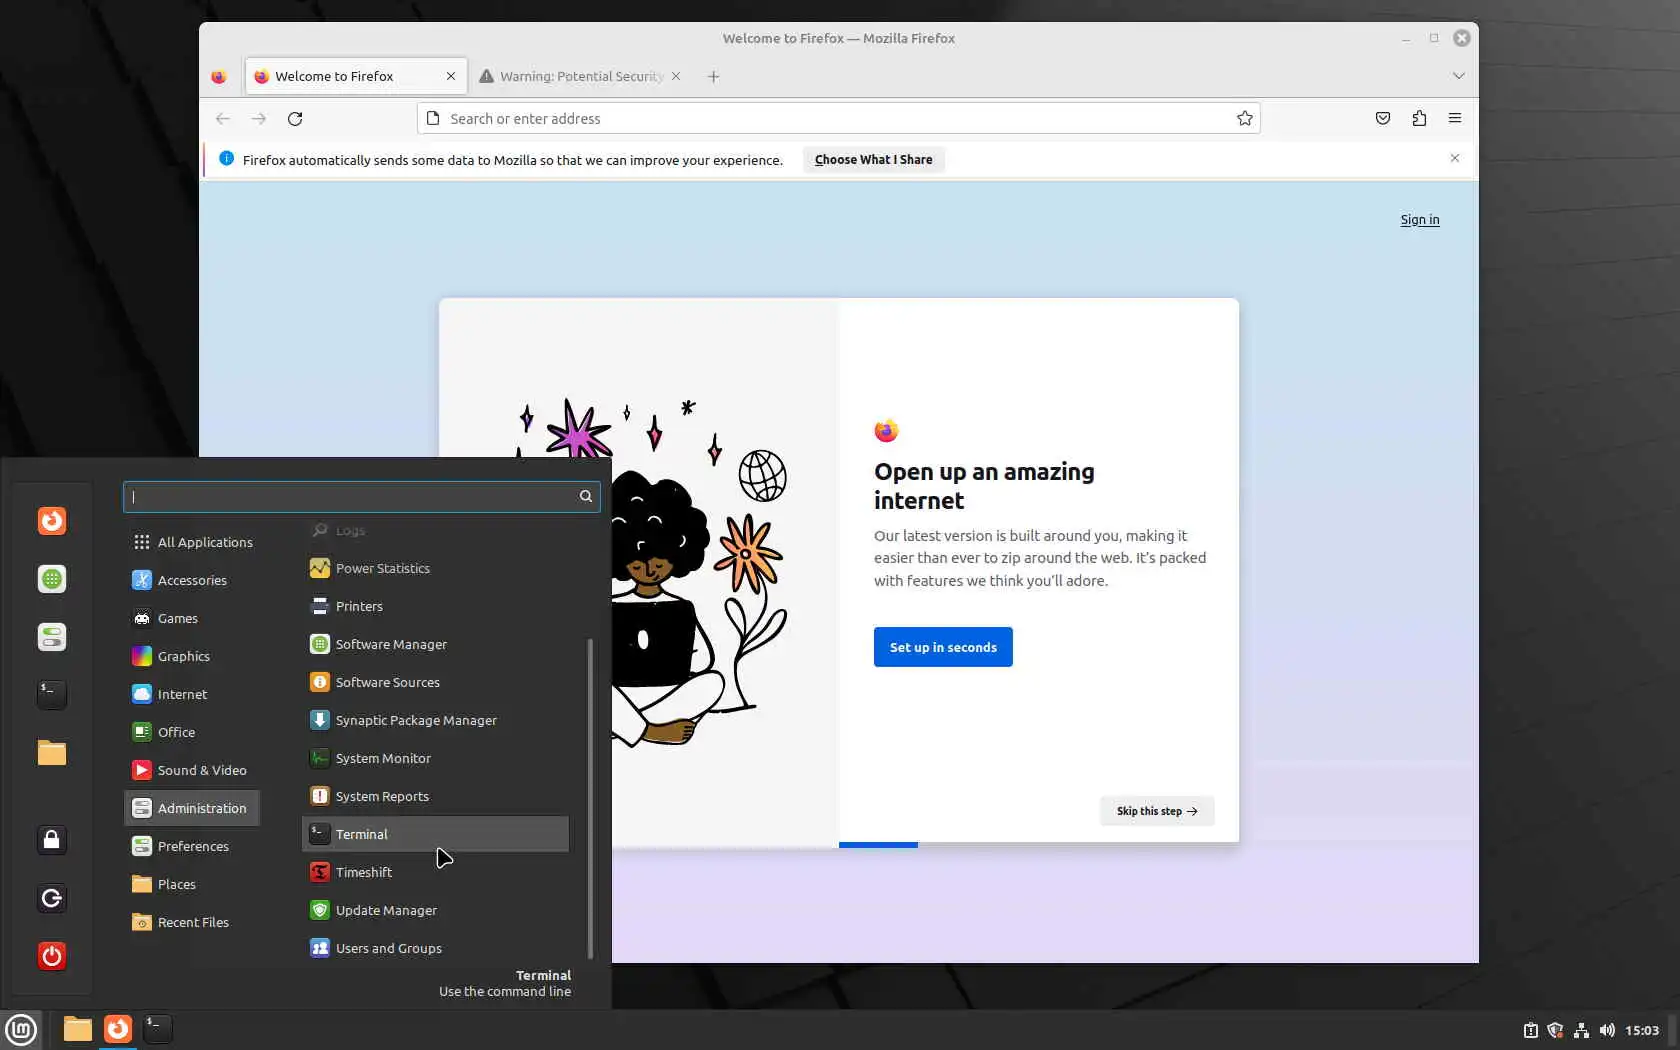
Task: Select Office category
Action: [x=192, y=732]
